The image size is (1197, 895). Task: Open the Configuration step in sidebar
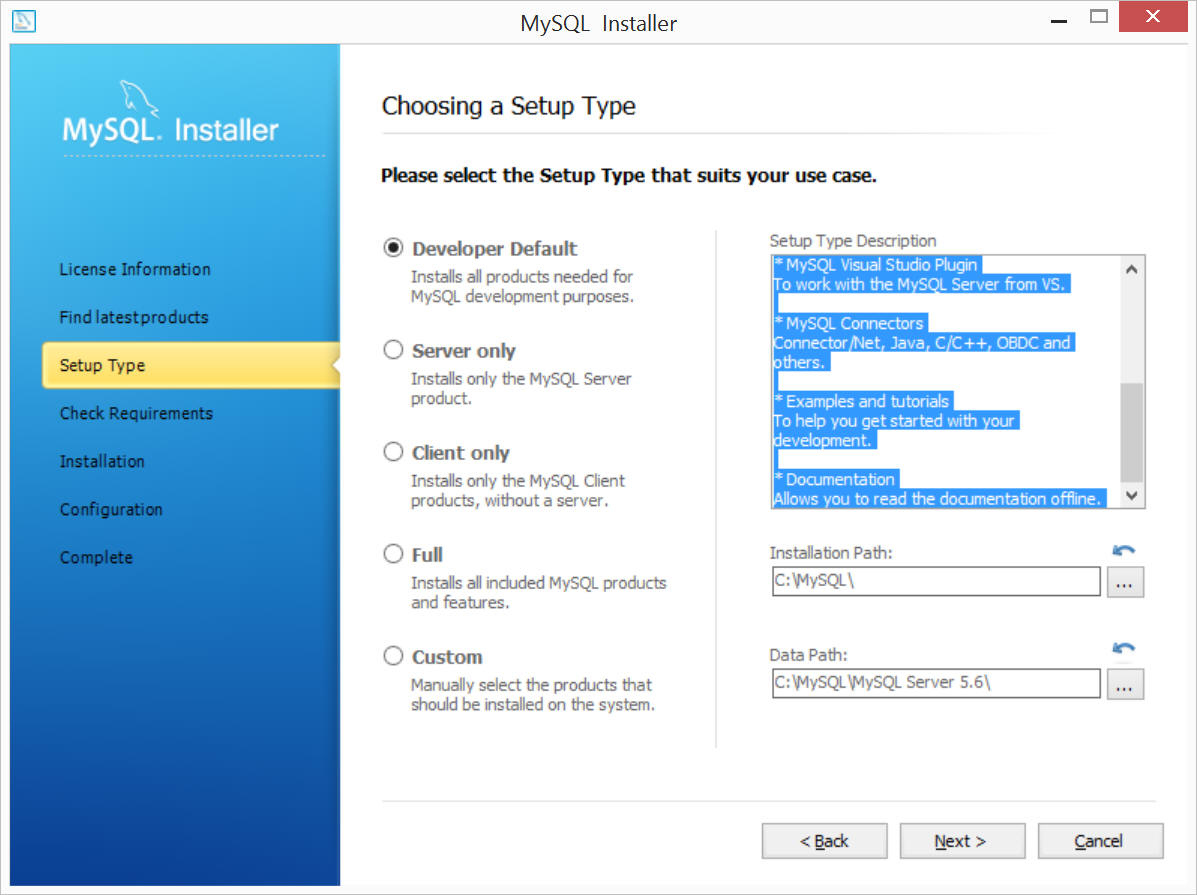tap(111, 509)
